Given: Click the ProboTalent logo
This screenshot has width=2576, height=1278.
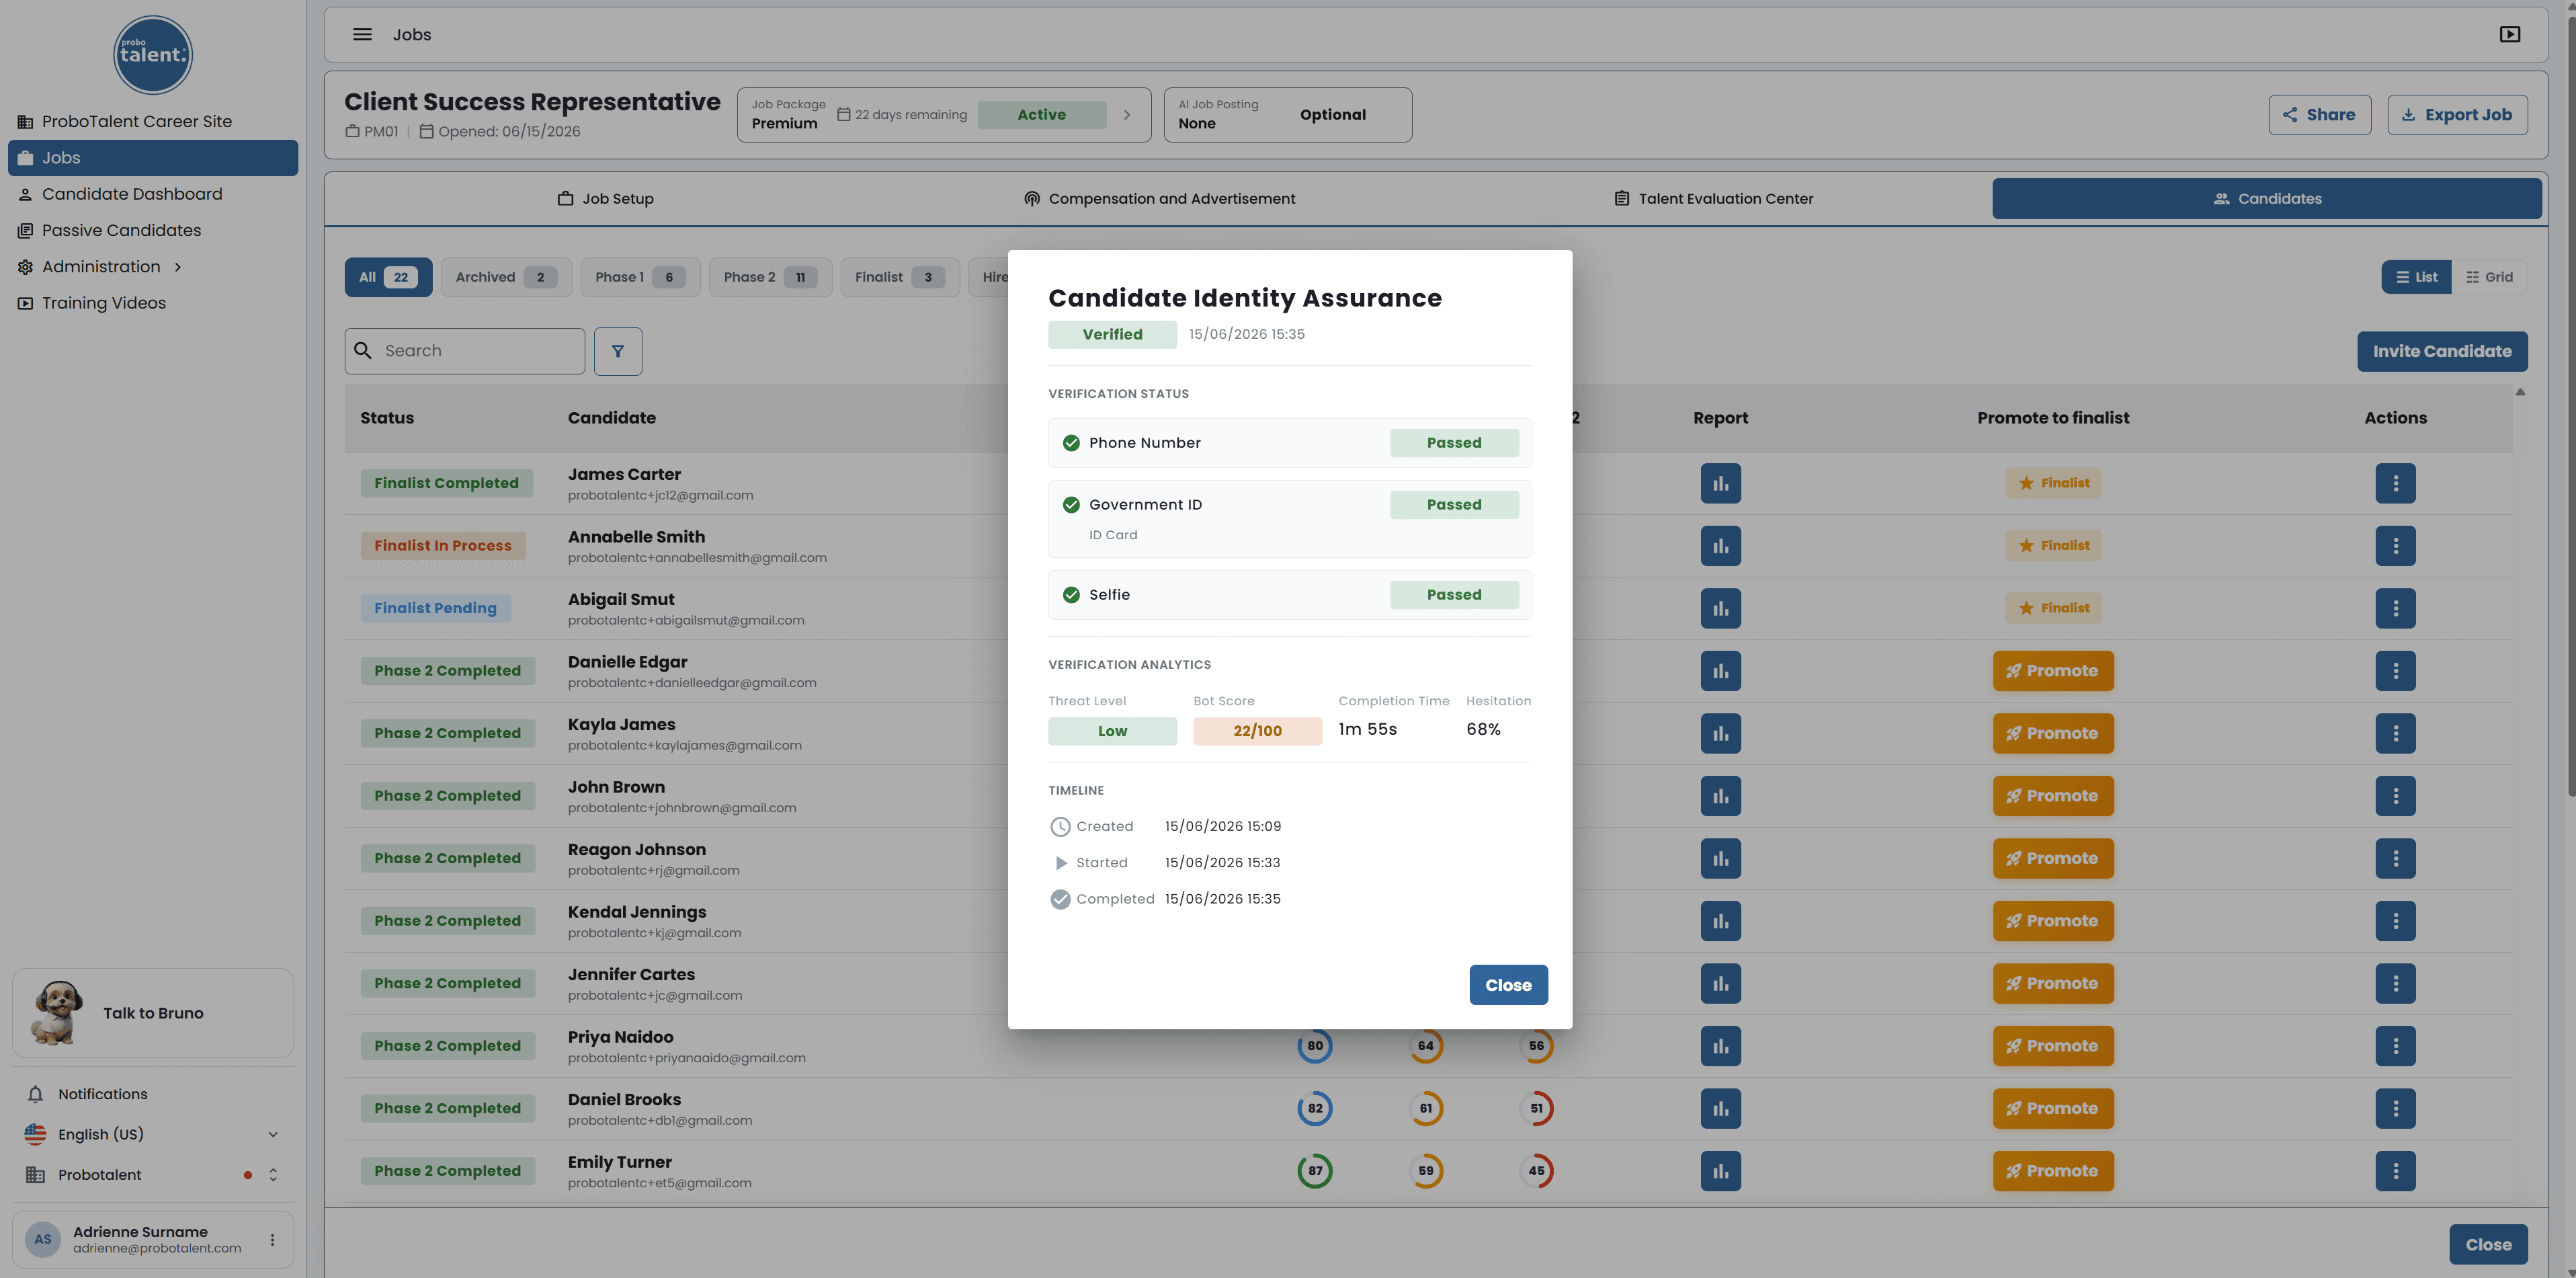Looking at the screenshot, I should [x=153, y=54].
